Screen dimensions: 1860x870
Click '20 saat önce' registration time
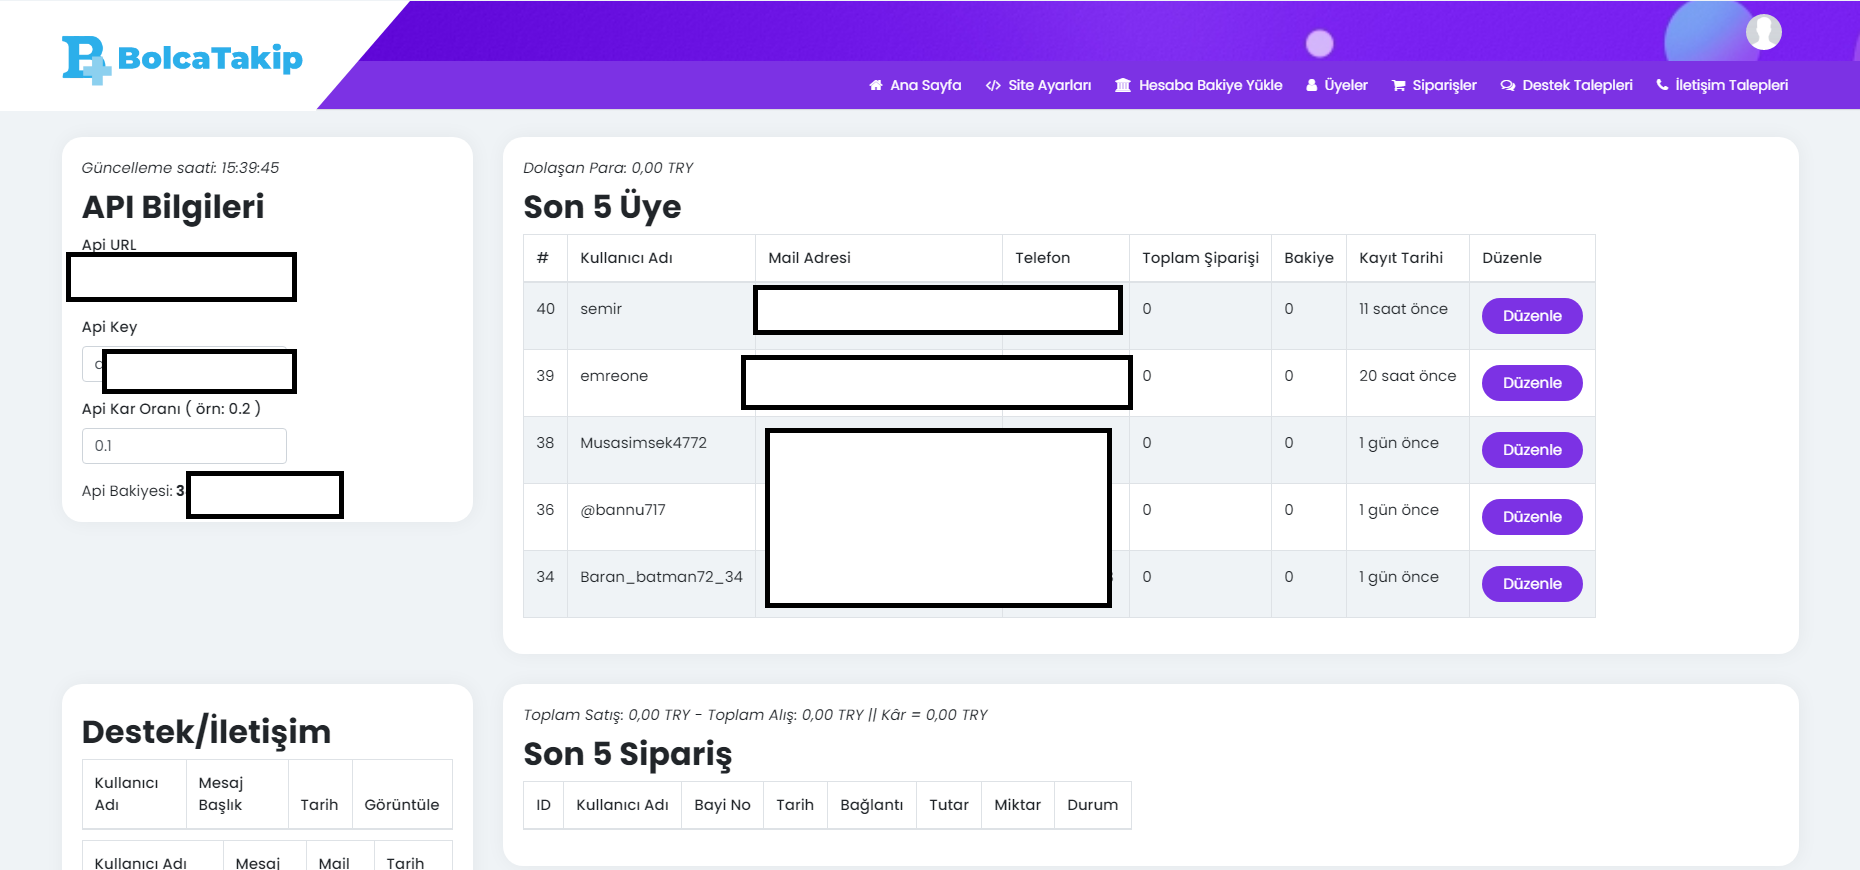1407,376
